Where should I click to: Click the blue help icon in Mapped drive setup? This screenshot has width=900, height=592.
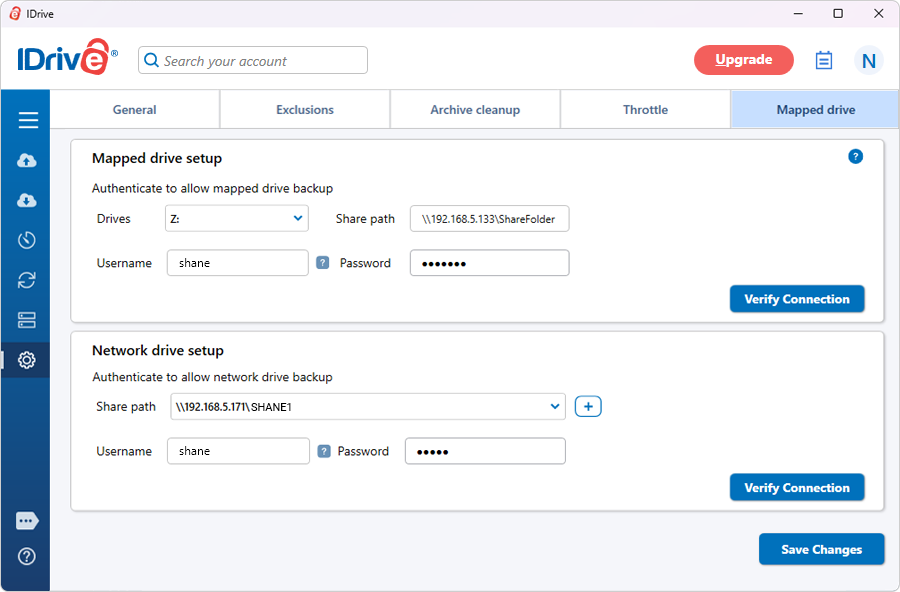(x=855, y=157)
